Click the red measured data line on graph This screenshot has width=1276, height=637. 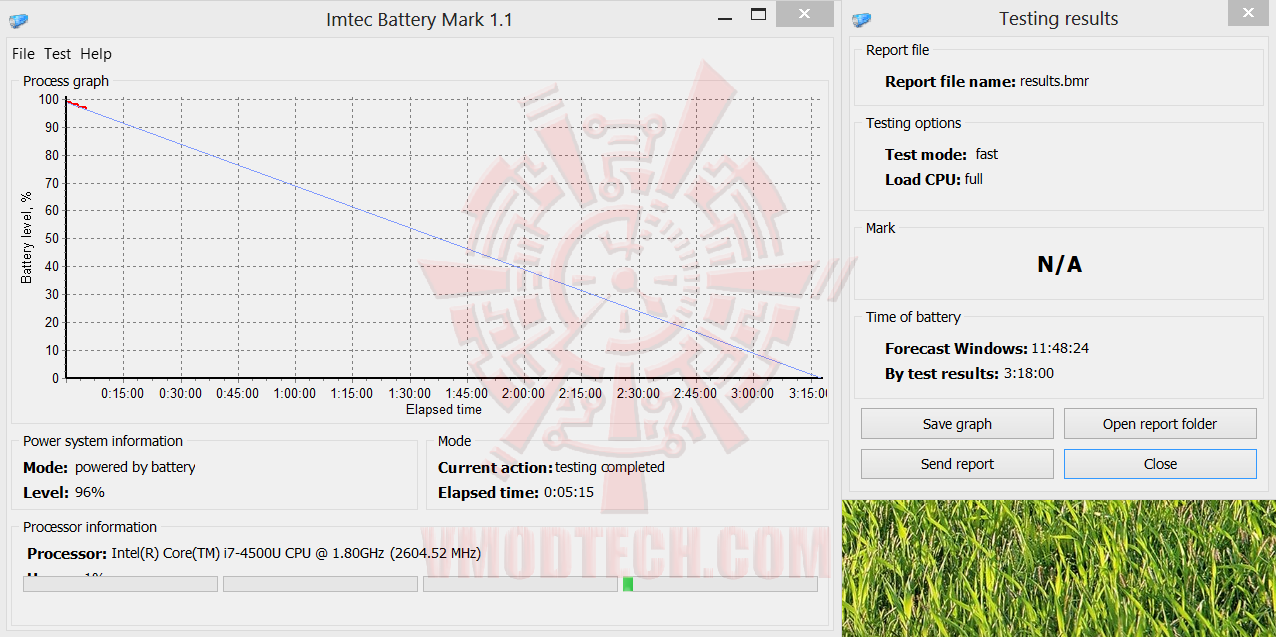tap(77, 104)
